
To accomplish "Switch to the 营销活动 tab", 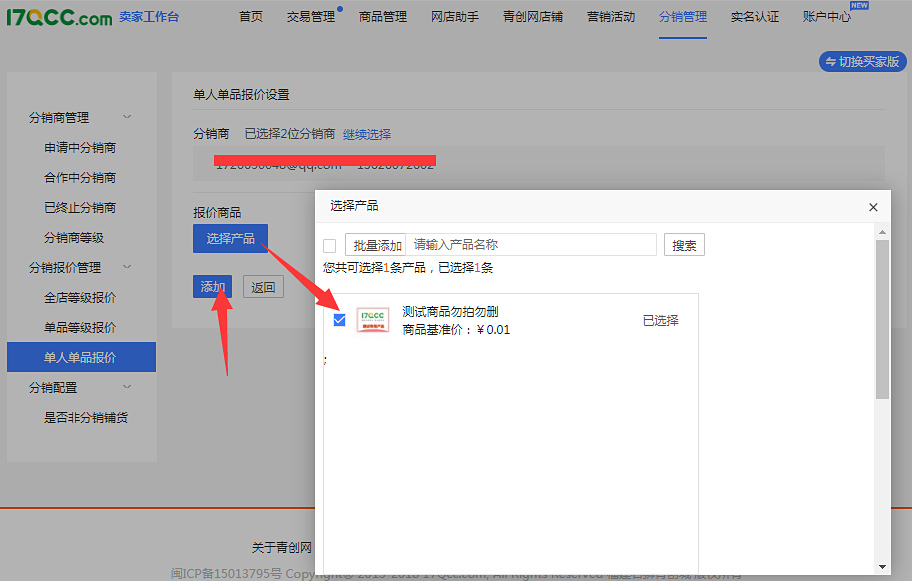I will pos(610,17).
